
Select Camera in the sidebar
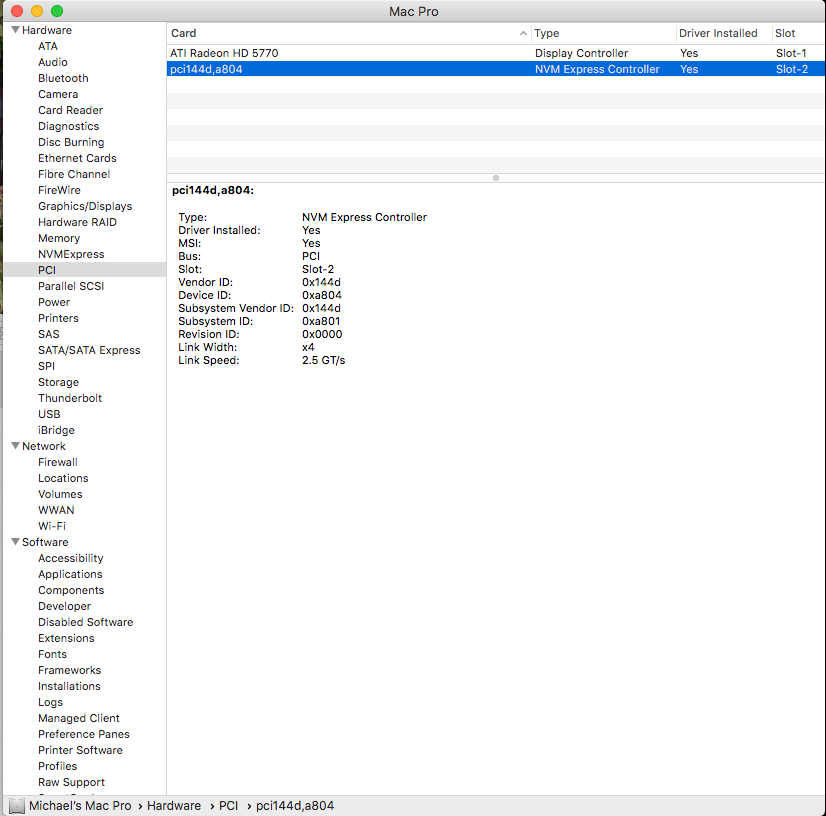(58, 94)
